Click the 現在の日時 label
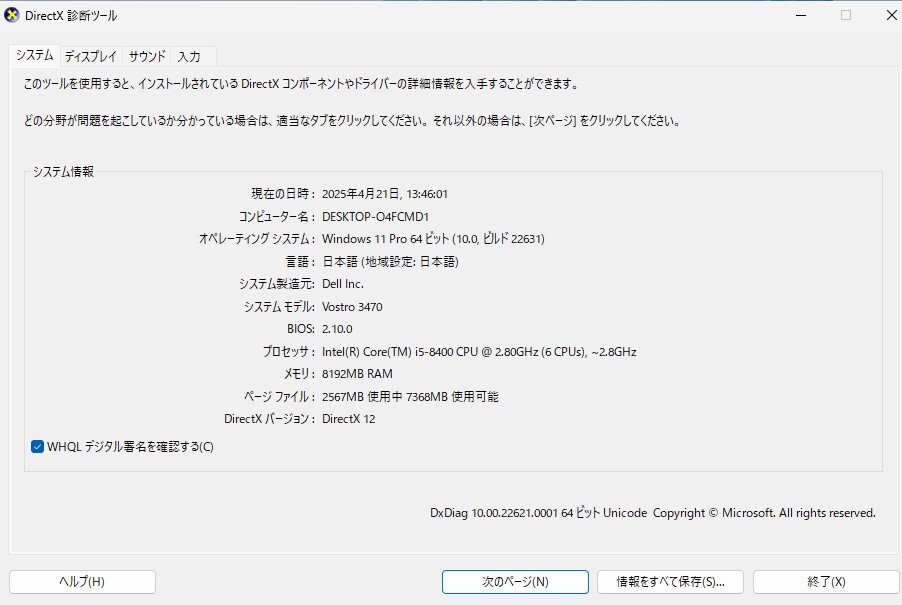This screenshot has width=902, height=605. [282, 194]
